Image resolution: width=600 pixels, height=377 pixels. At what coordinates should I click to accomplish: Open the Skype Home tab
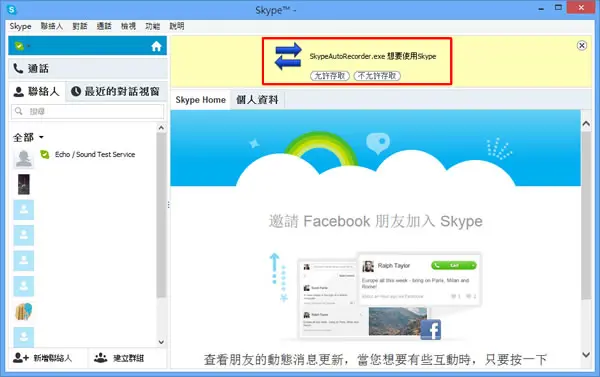(201, 100)
